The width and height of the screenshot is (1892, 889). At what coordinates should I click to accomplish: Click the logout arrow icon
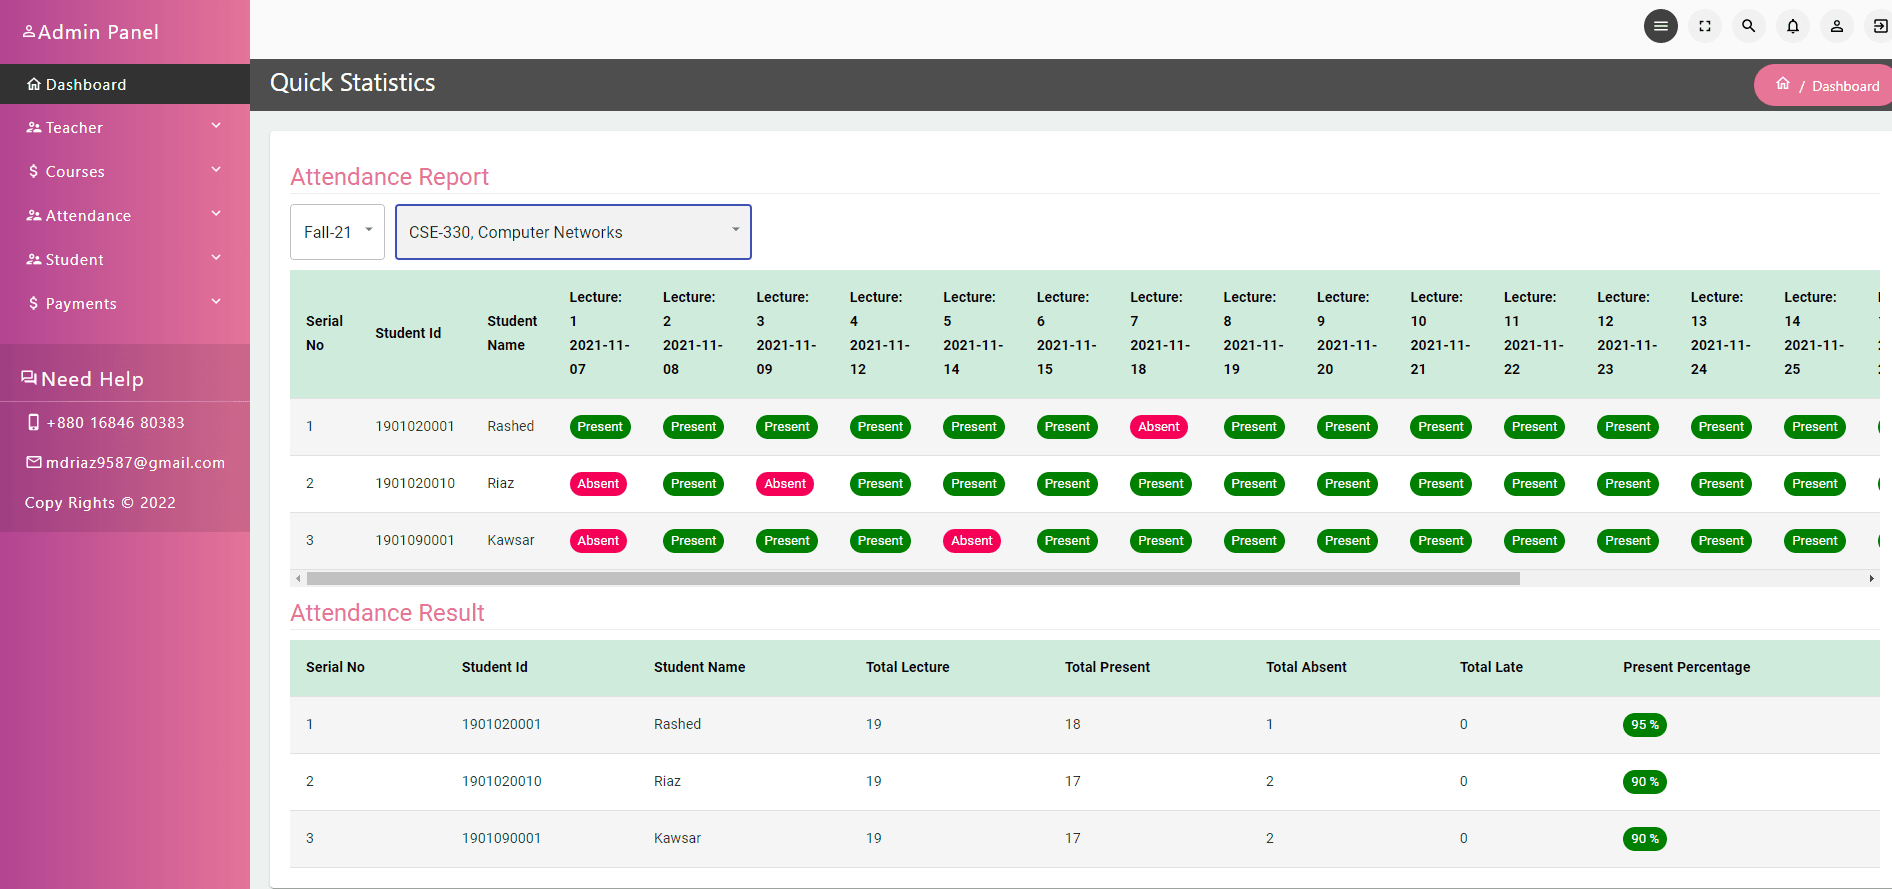(1879, 26)
